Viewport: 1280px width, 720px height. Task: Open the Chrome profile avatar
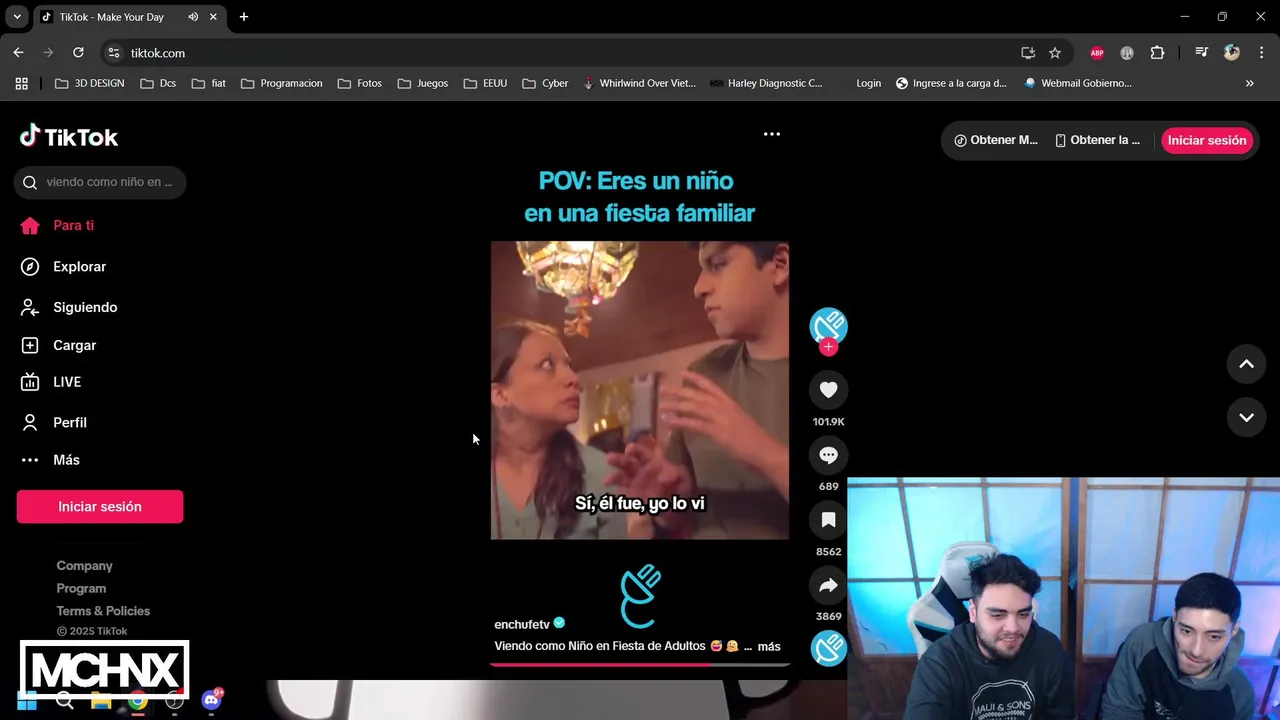1232,53
